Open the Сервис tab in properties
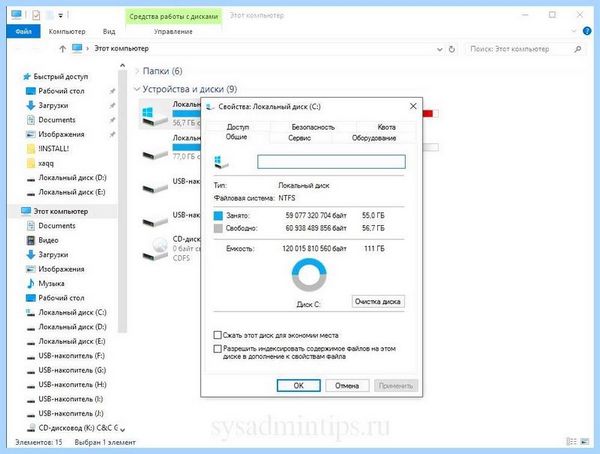Viewport: 600px width, 454px height. 299,138
